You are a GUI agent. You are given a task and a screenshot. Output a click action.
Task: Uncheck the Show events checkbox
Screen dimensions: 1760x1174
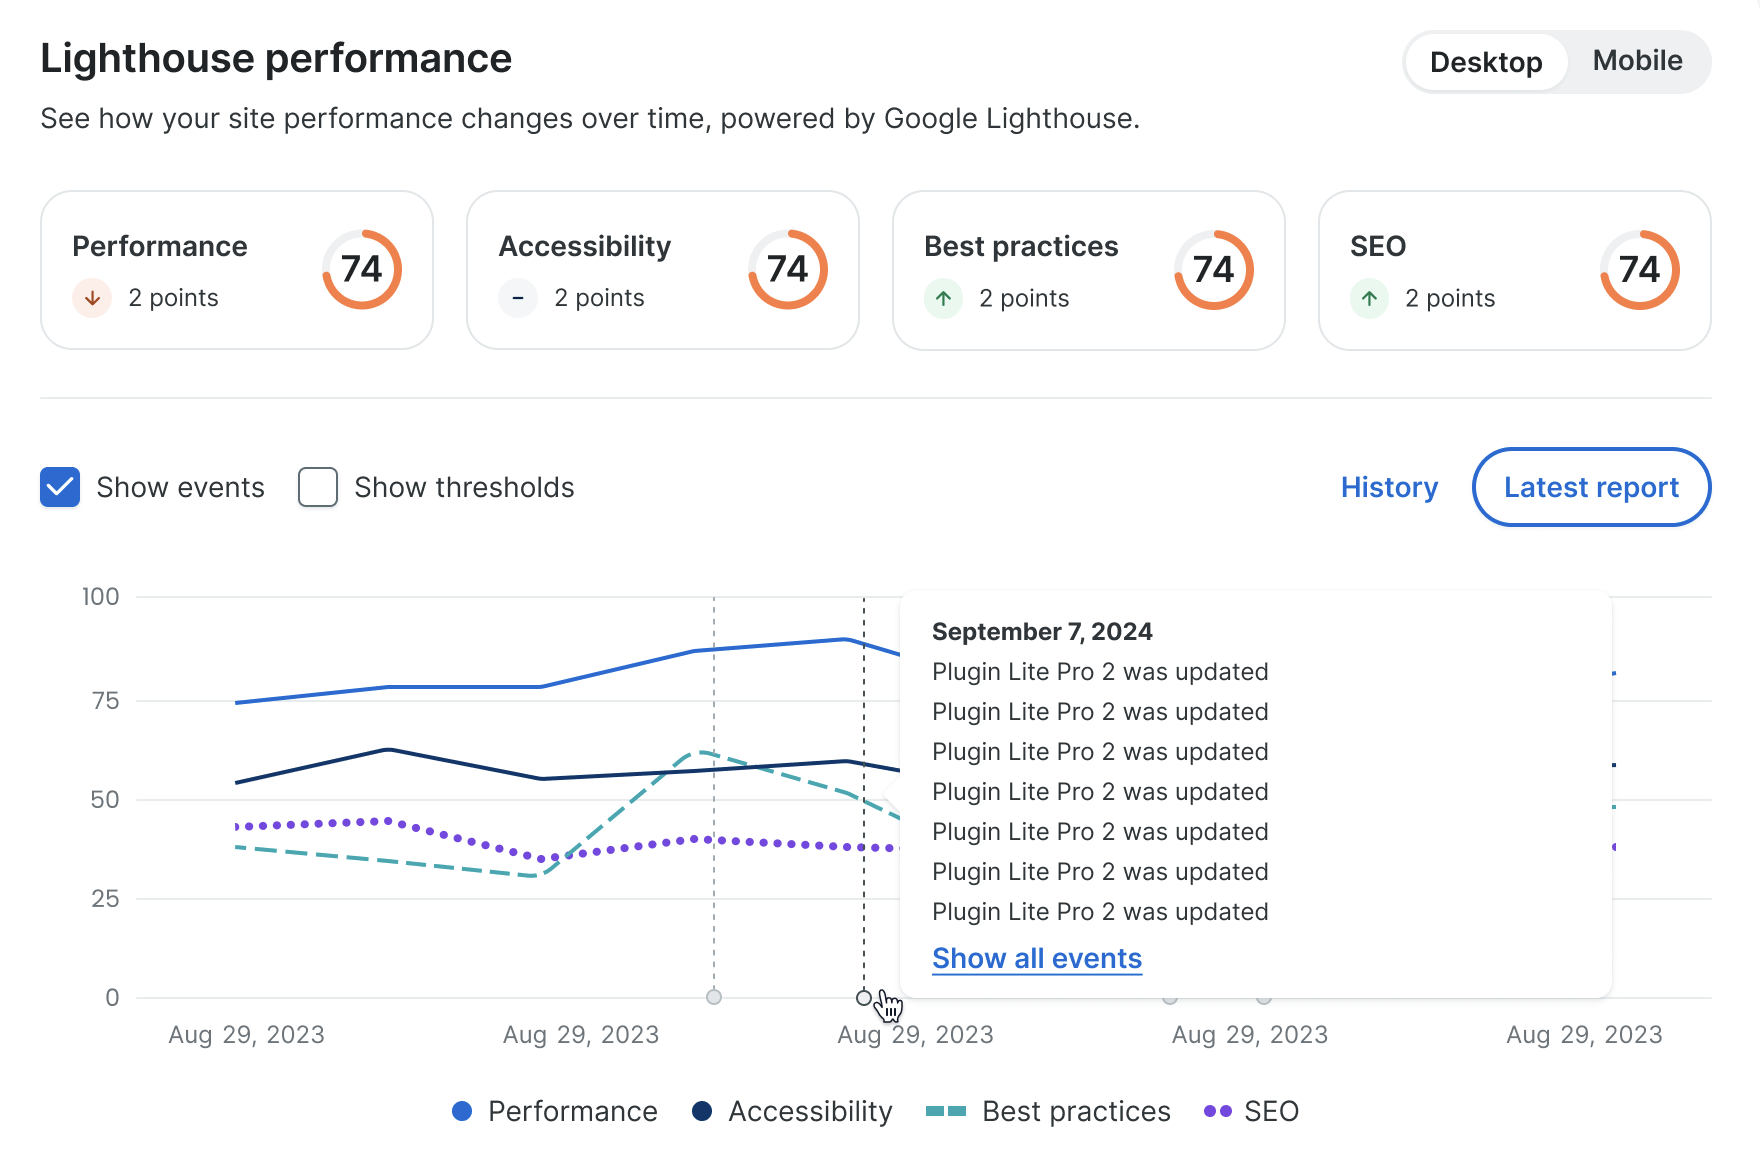[x=59, y=487]
